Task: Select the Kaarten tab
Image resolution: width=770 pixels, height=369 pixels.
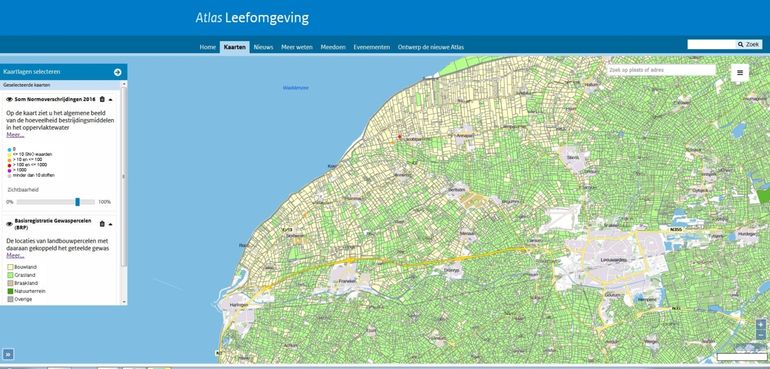Action: (x=235, y=47)
